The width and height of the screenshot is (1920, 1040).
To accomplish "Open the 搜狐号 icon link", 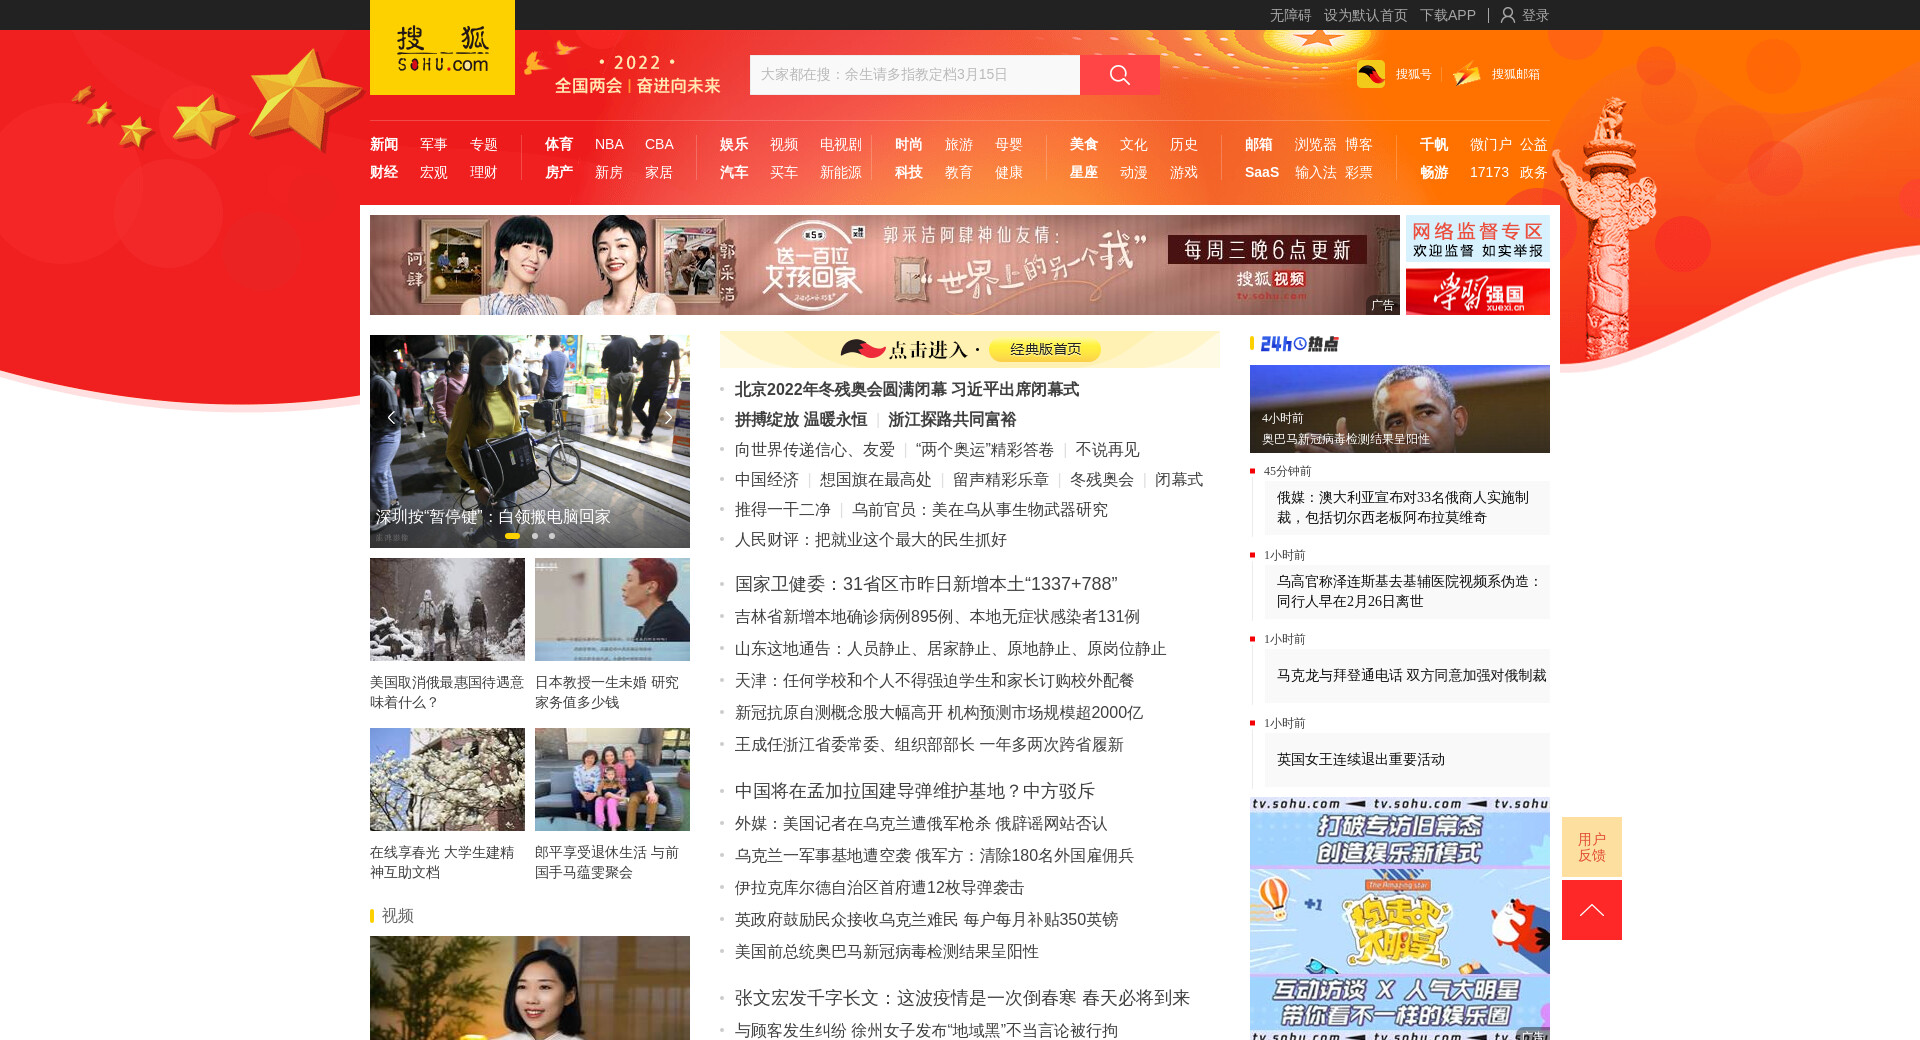I will click(x=1371, y=74).
